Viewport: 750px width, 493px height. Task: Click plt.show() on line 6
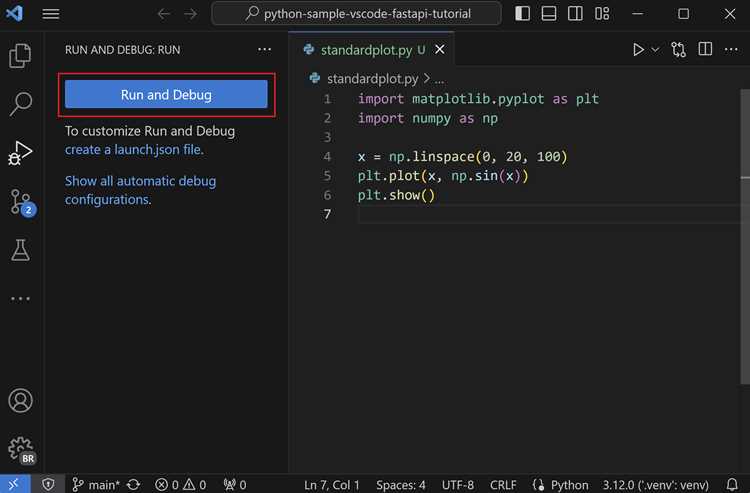[396, 195]
